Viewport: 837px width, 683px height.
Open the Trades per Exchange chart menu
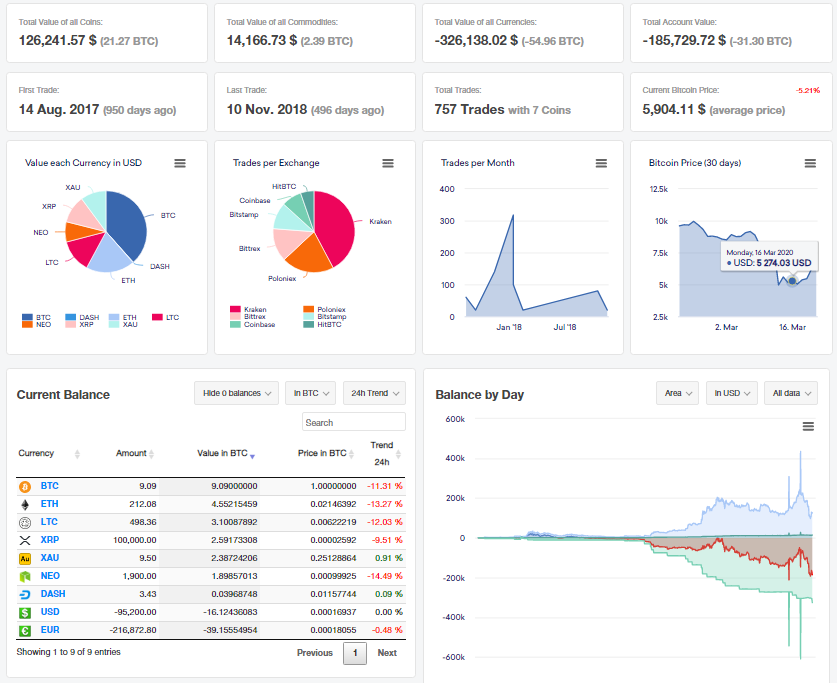pyautogui.click(x=388, y=163)
